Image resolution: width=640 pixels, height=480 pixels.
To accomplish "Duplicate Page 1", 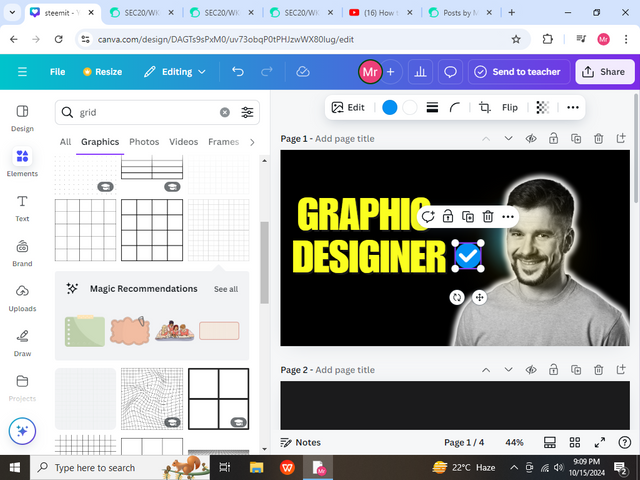I will point(576,139).
